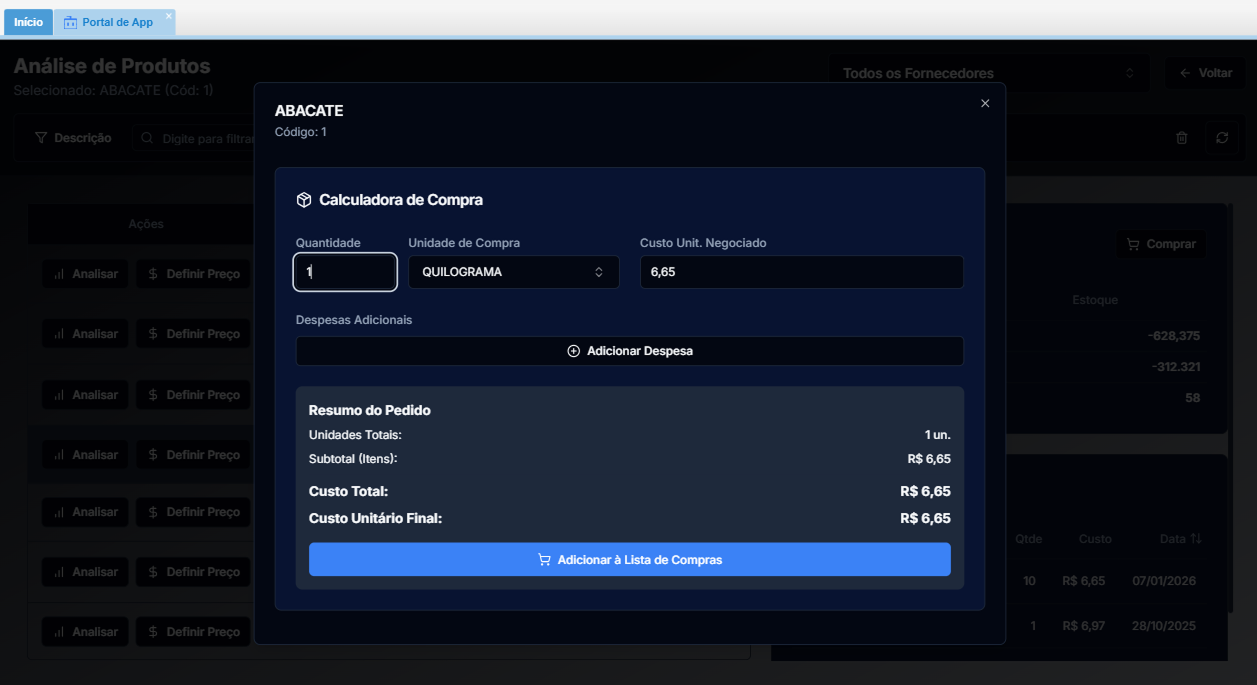The width and height of the screenshot is (1257, 685).
Task: Close the Portal de App tab
Action: coord(169,16)
